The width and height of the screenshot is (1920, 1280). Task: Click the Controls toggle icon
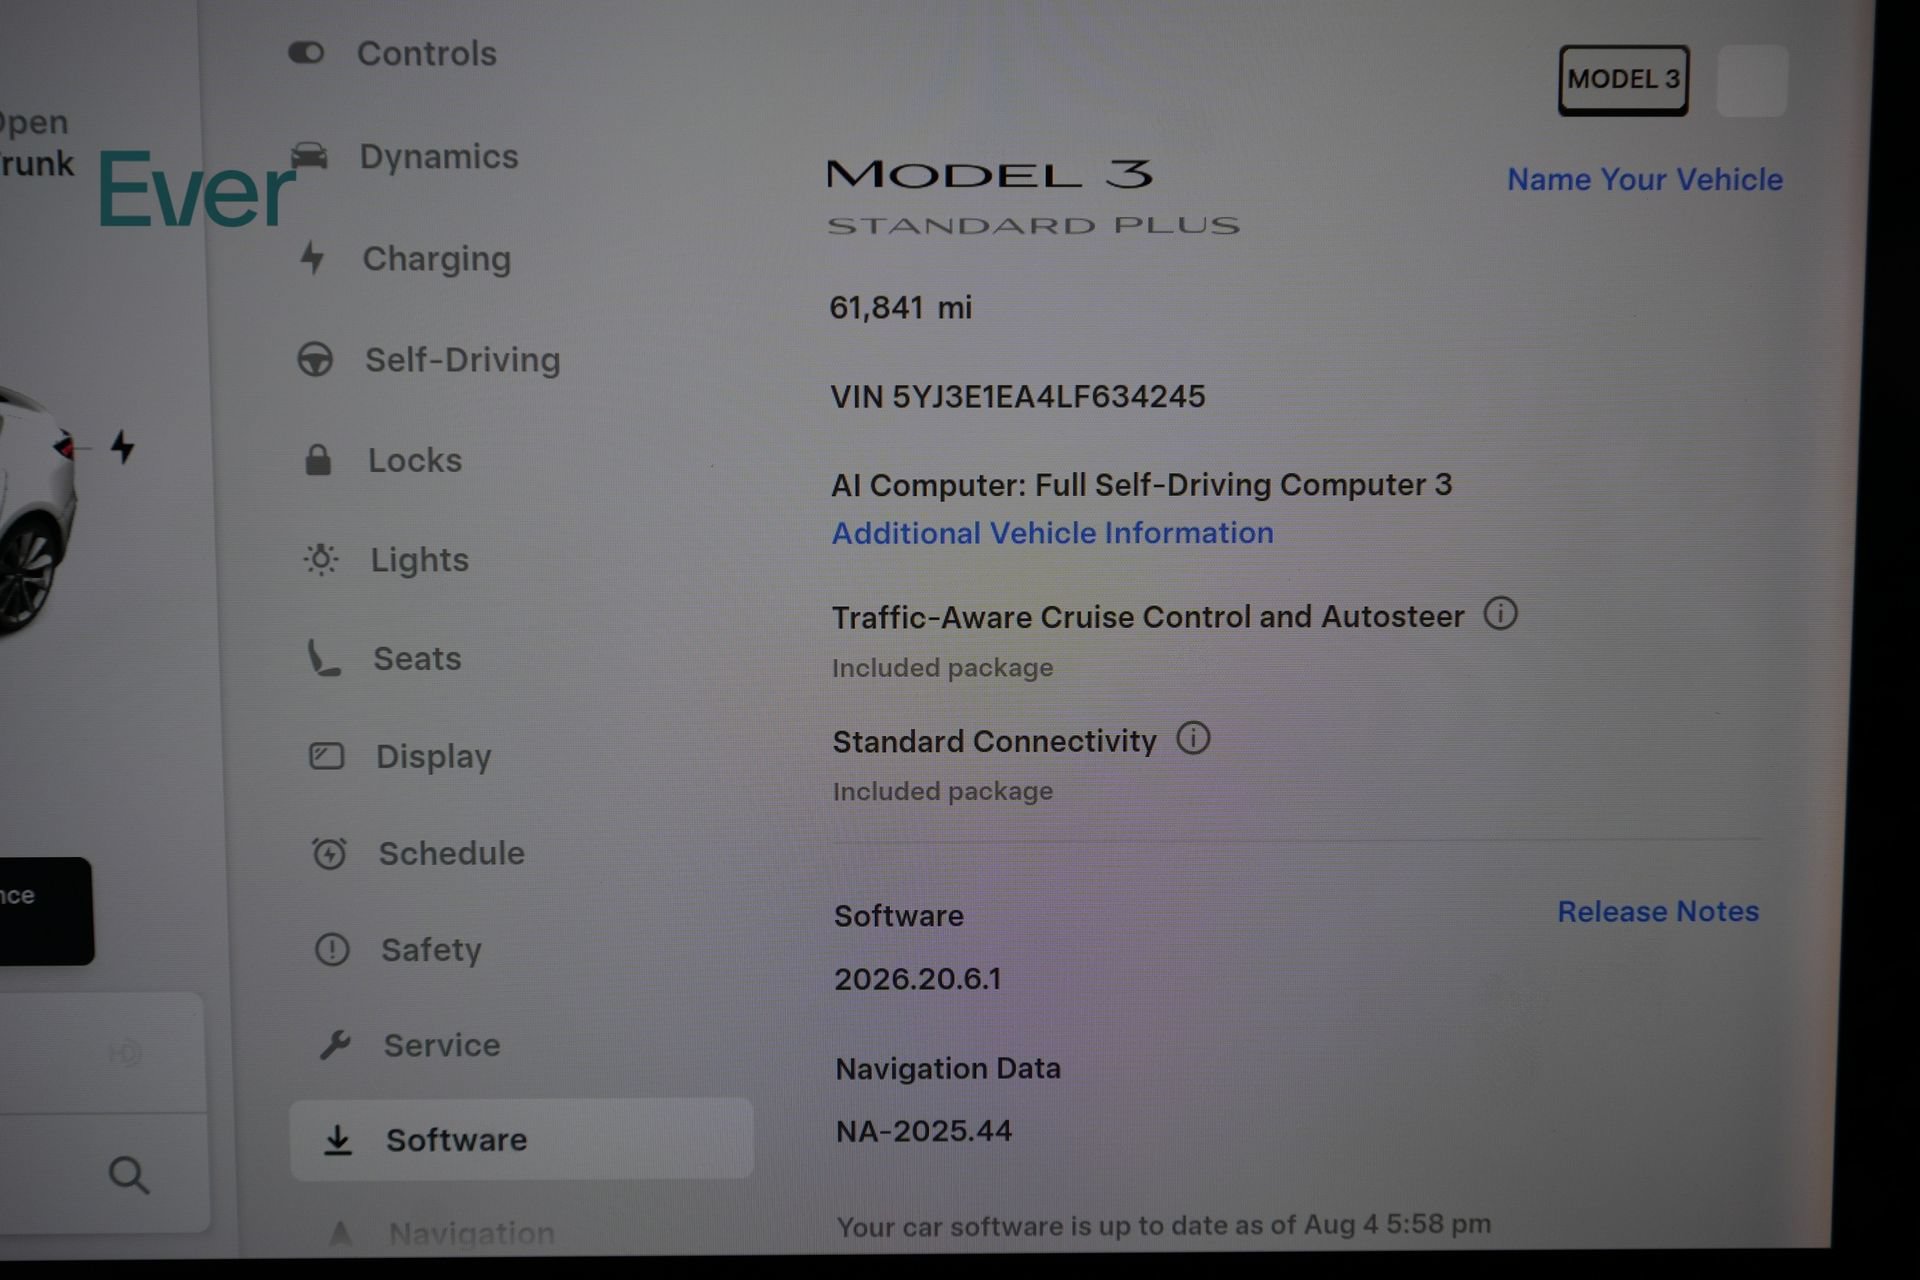(306, 52)
